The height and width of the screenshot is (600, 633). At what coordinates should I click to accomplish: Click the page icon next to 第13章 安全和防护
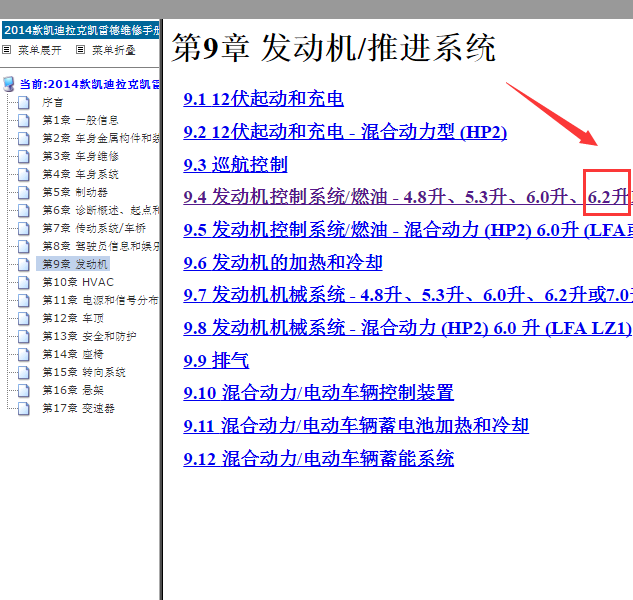pyautogui.click(x=24, y=336)
